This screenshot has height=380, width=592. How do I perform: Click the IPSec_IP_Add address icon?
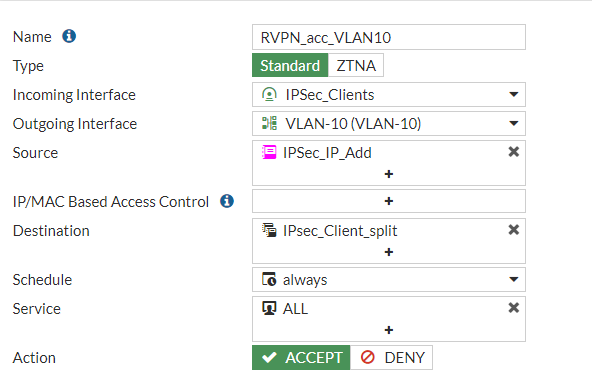(269, 153)
